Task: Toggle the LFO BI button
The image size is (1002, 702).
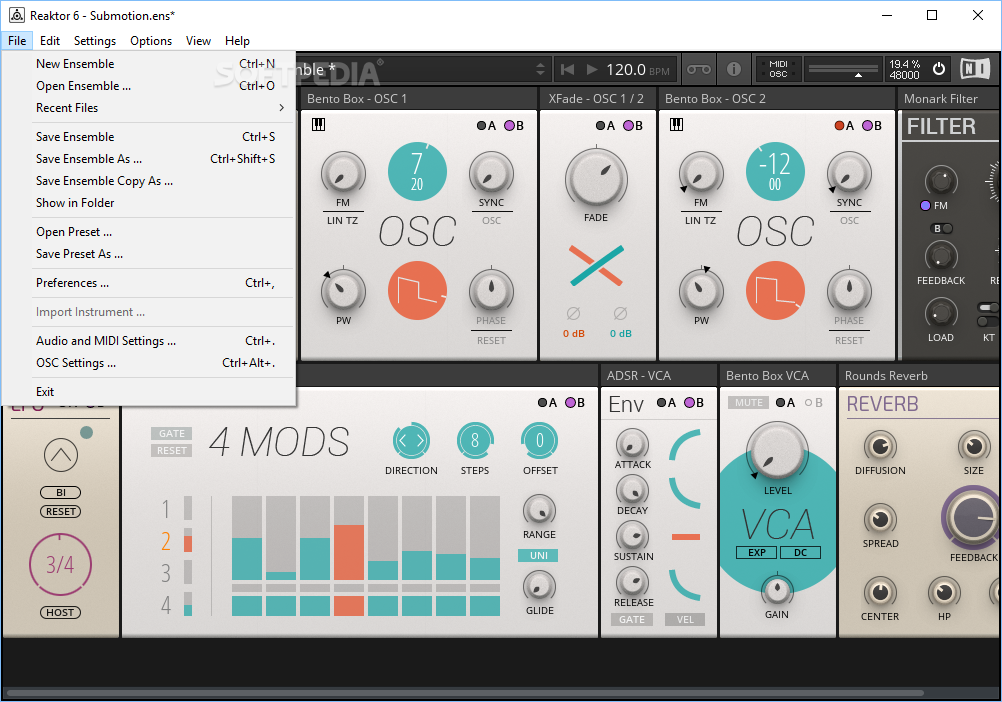Action: click(61, 492)
